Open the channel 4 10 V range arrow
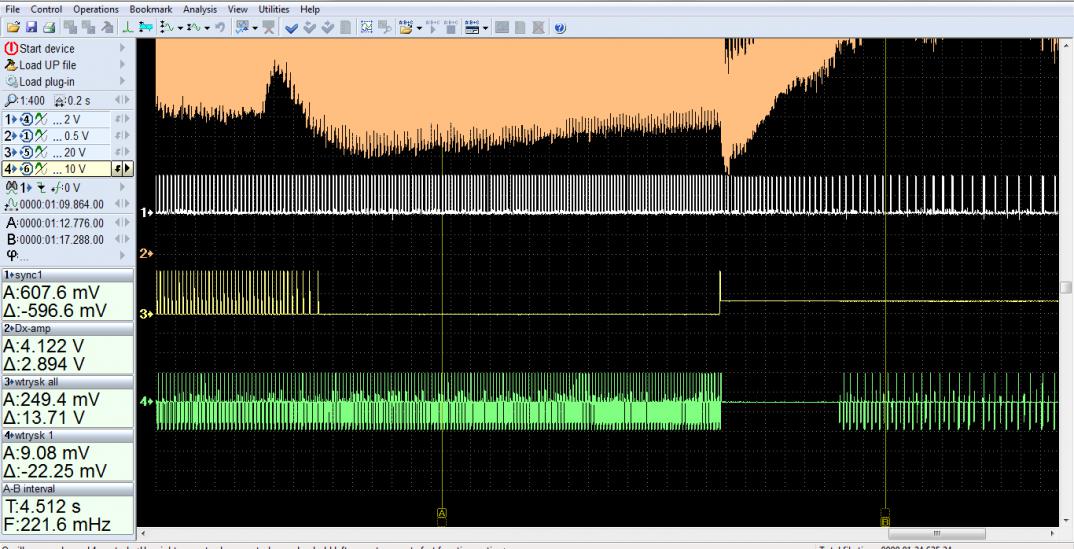The height and width of the screenshot is (549, 1074). (x=127, y=169)
